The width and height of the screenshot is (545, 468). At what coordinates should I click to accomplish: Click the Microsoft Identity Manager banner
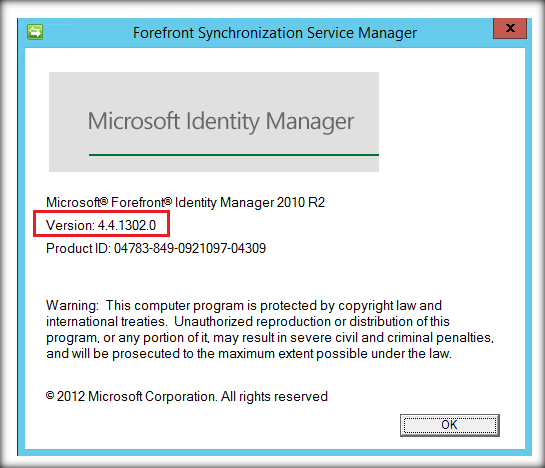coord(214,122)
